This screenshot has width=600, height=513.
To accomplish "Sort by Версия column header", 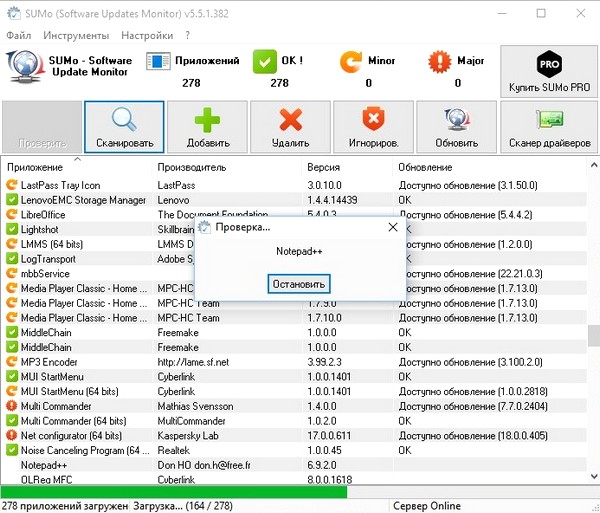I will (349, 167).
